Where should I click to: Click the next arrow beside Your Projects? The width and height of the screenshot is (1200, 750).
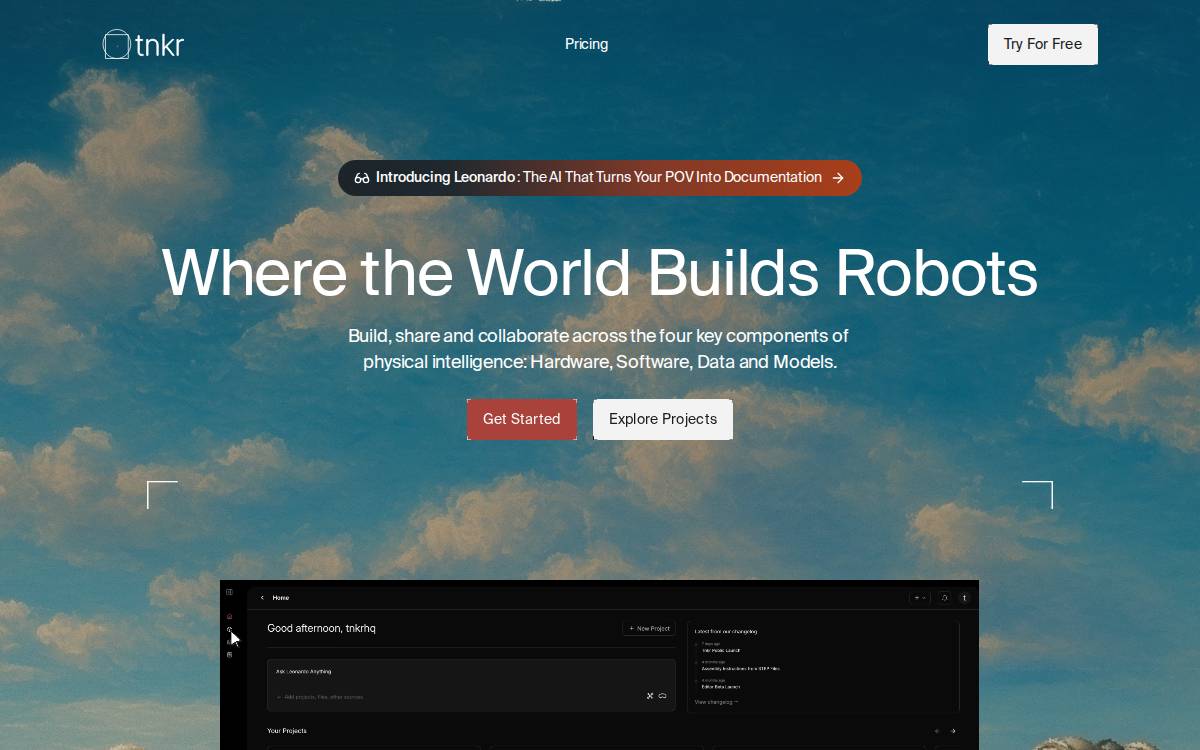[953, 731]
